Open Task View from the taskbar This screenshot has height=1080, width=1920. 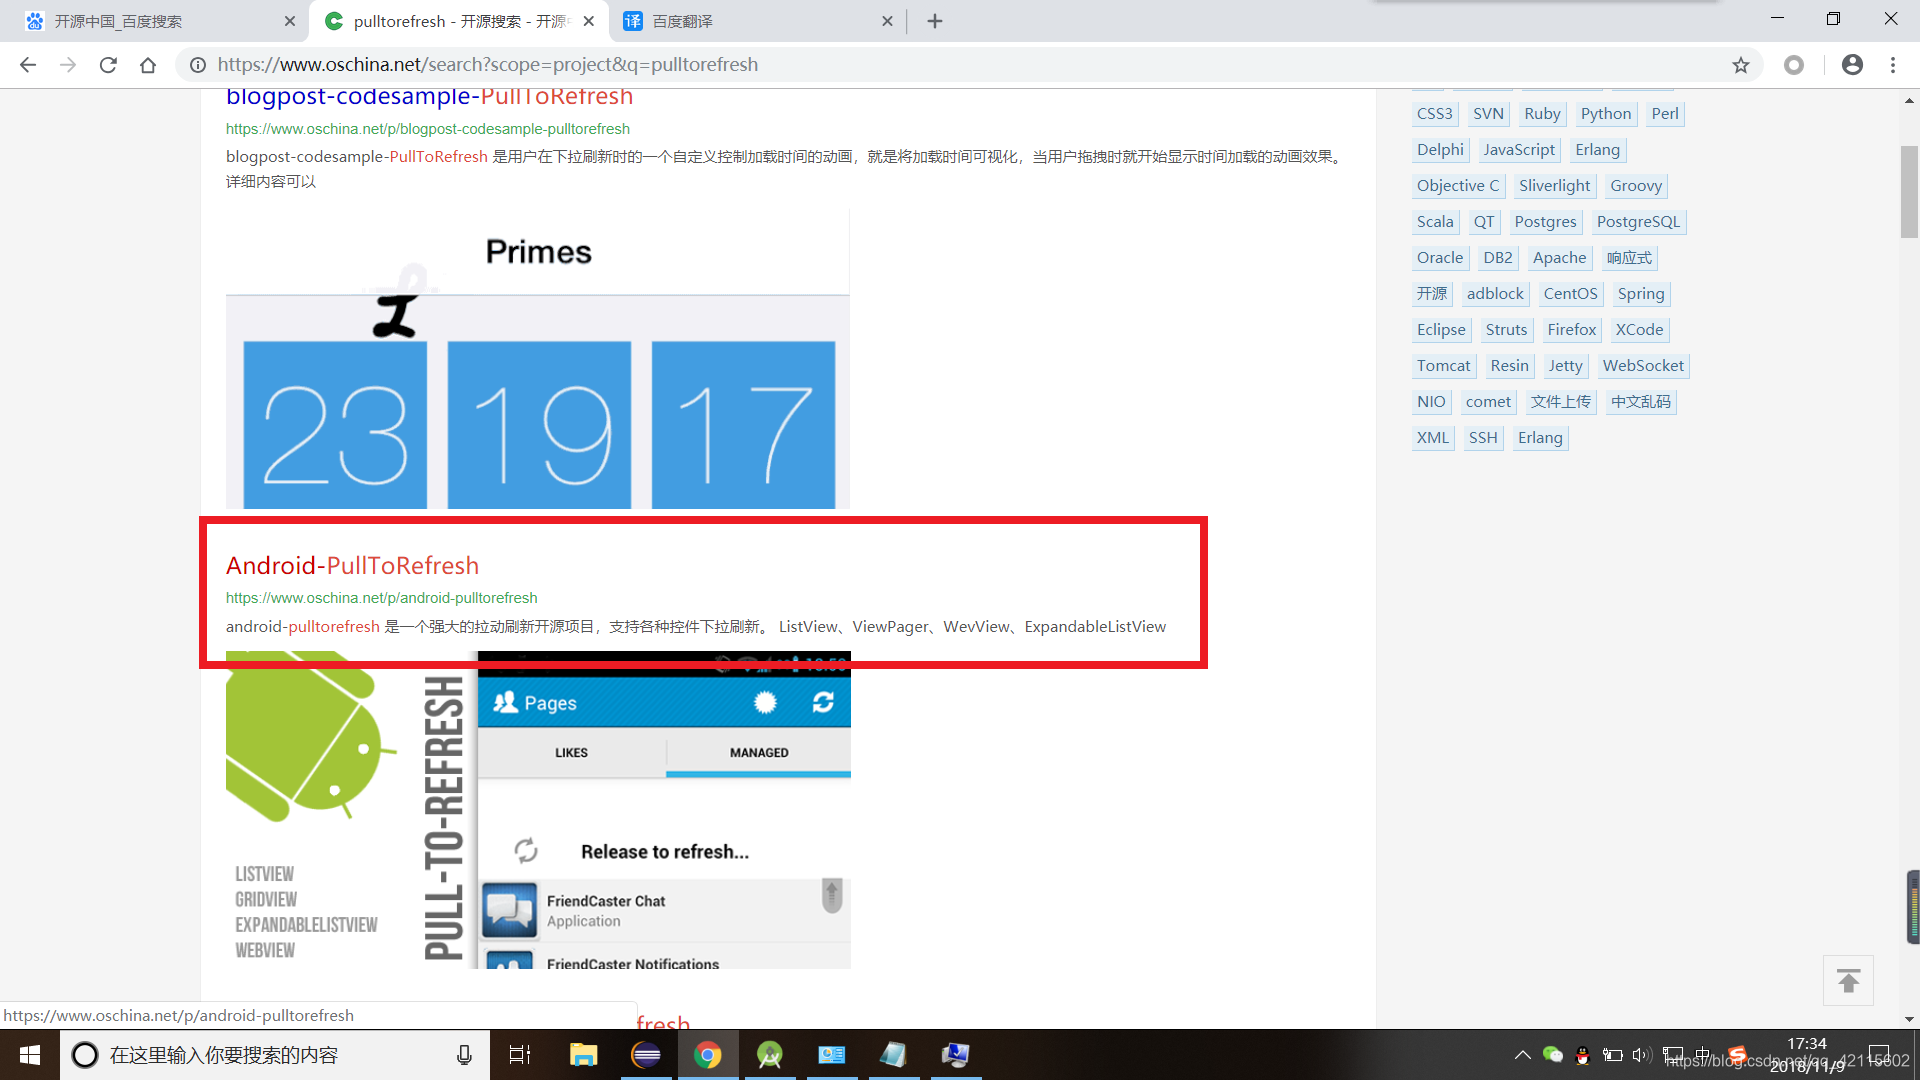[x=520, y=1055]
